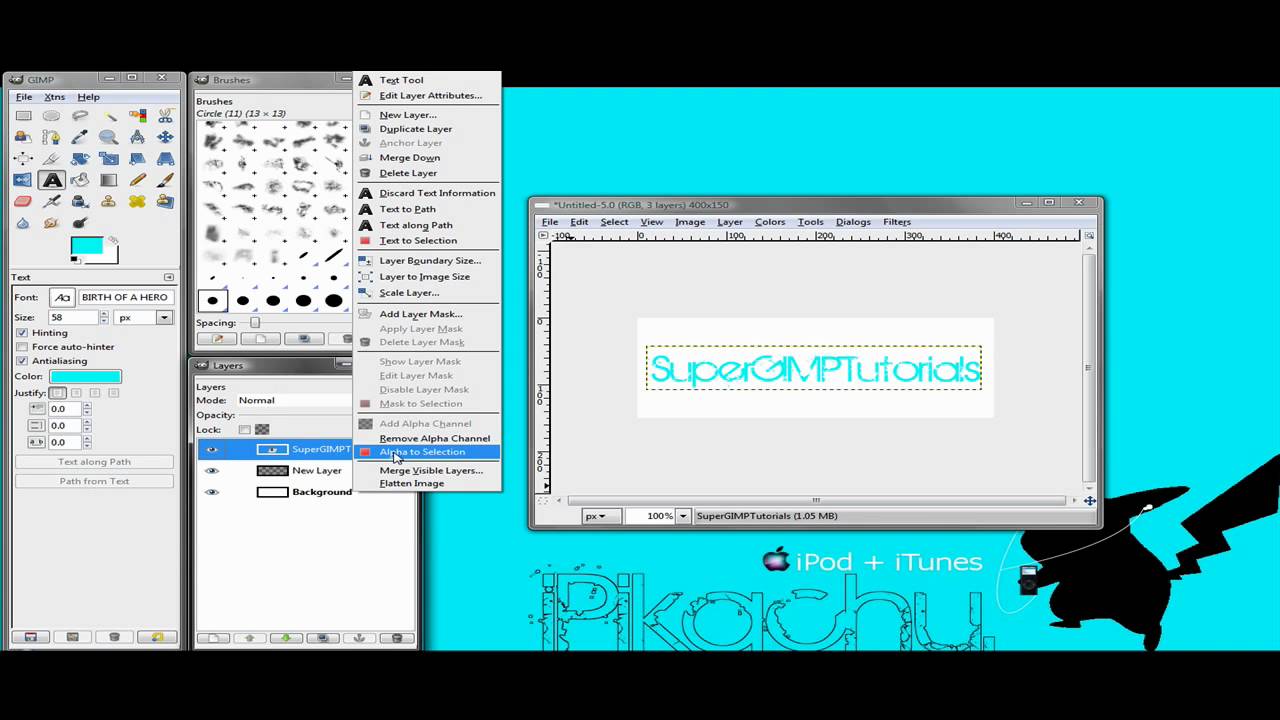Select the Rectangle Select tool

pos(23,116)
